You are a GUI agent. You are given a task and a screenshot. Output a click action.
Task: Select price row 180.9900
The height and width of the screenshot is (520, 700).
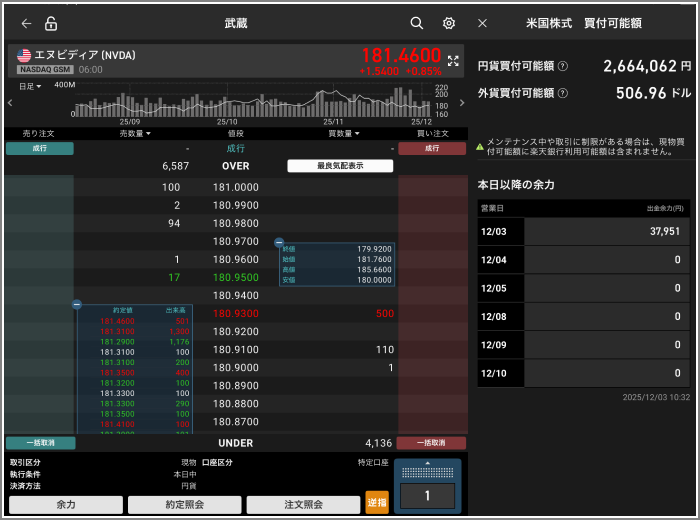point(236,205)
